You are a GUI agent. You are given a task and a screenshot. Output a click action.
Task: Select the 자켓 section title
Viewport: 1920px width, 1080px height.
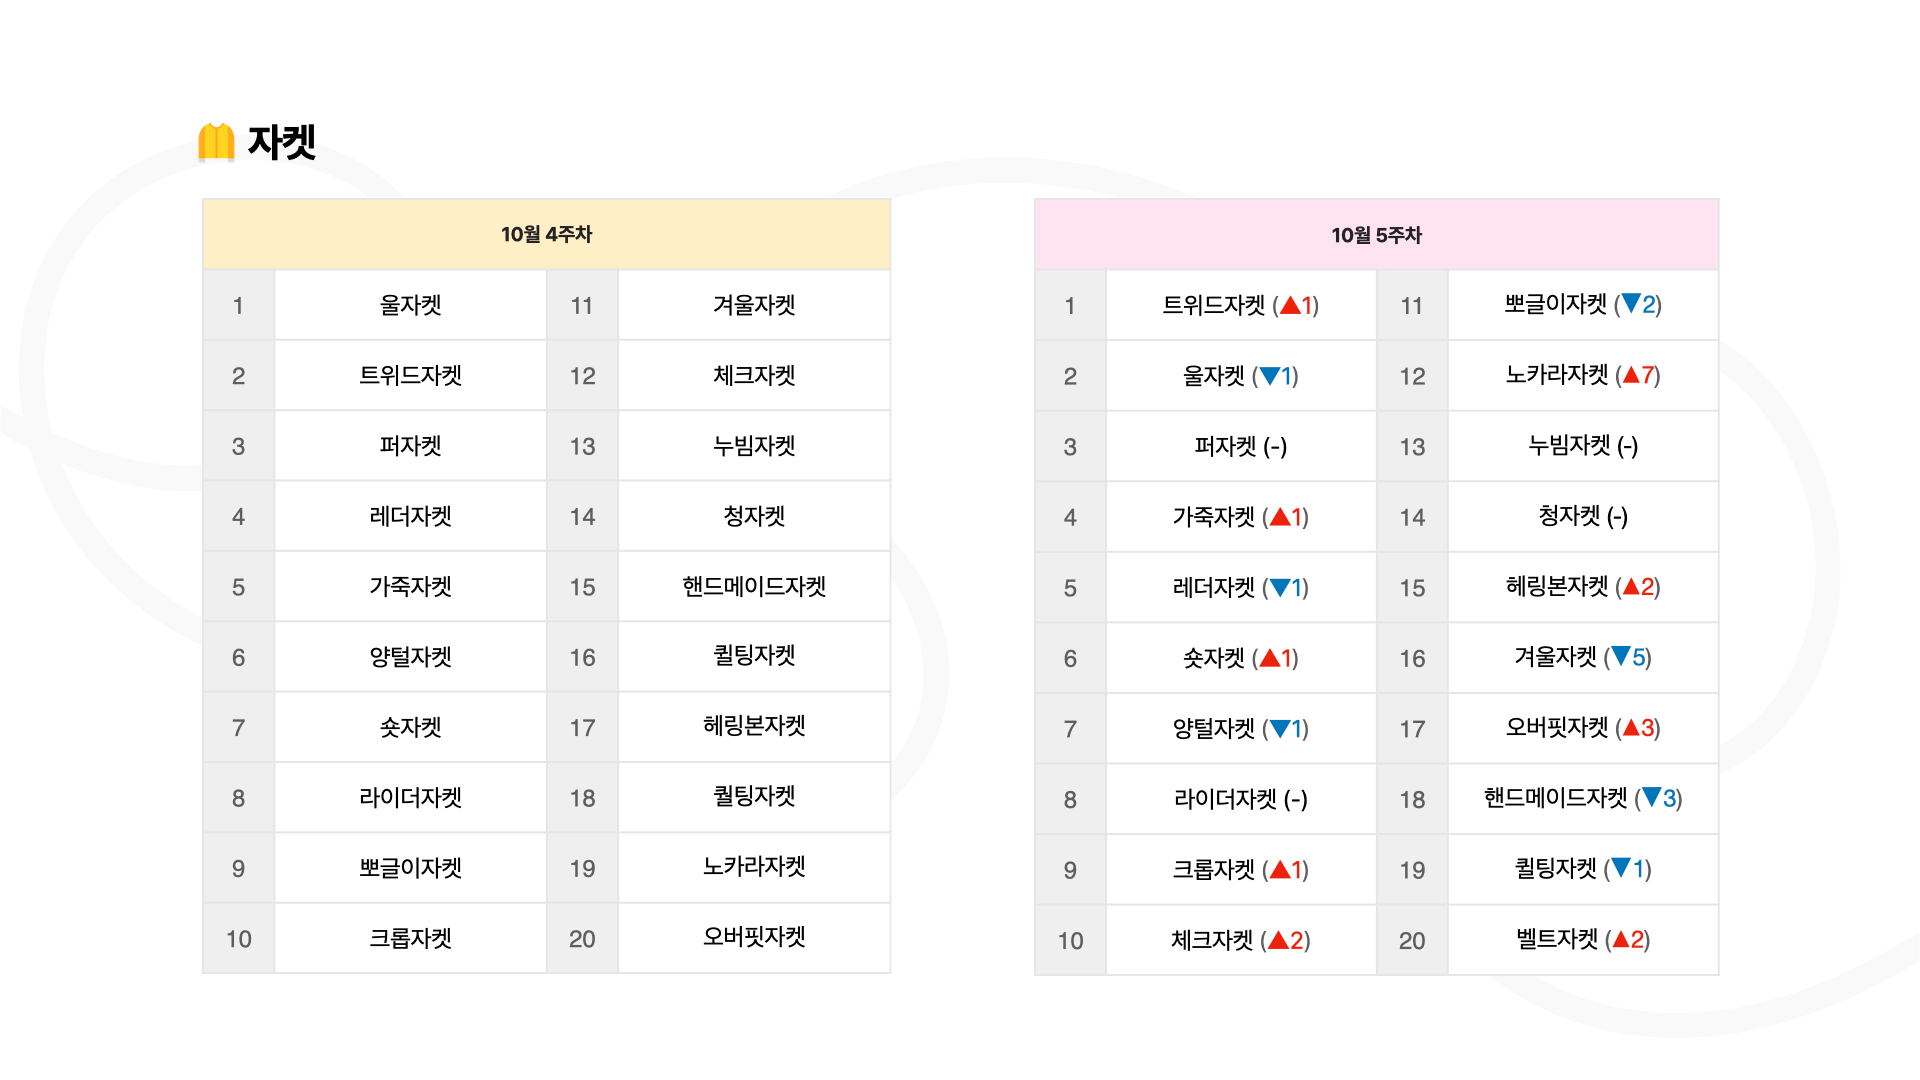[x=282, y=142]
